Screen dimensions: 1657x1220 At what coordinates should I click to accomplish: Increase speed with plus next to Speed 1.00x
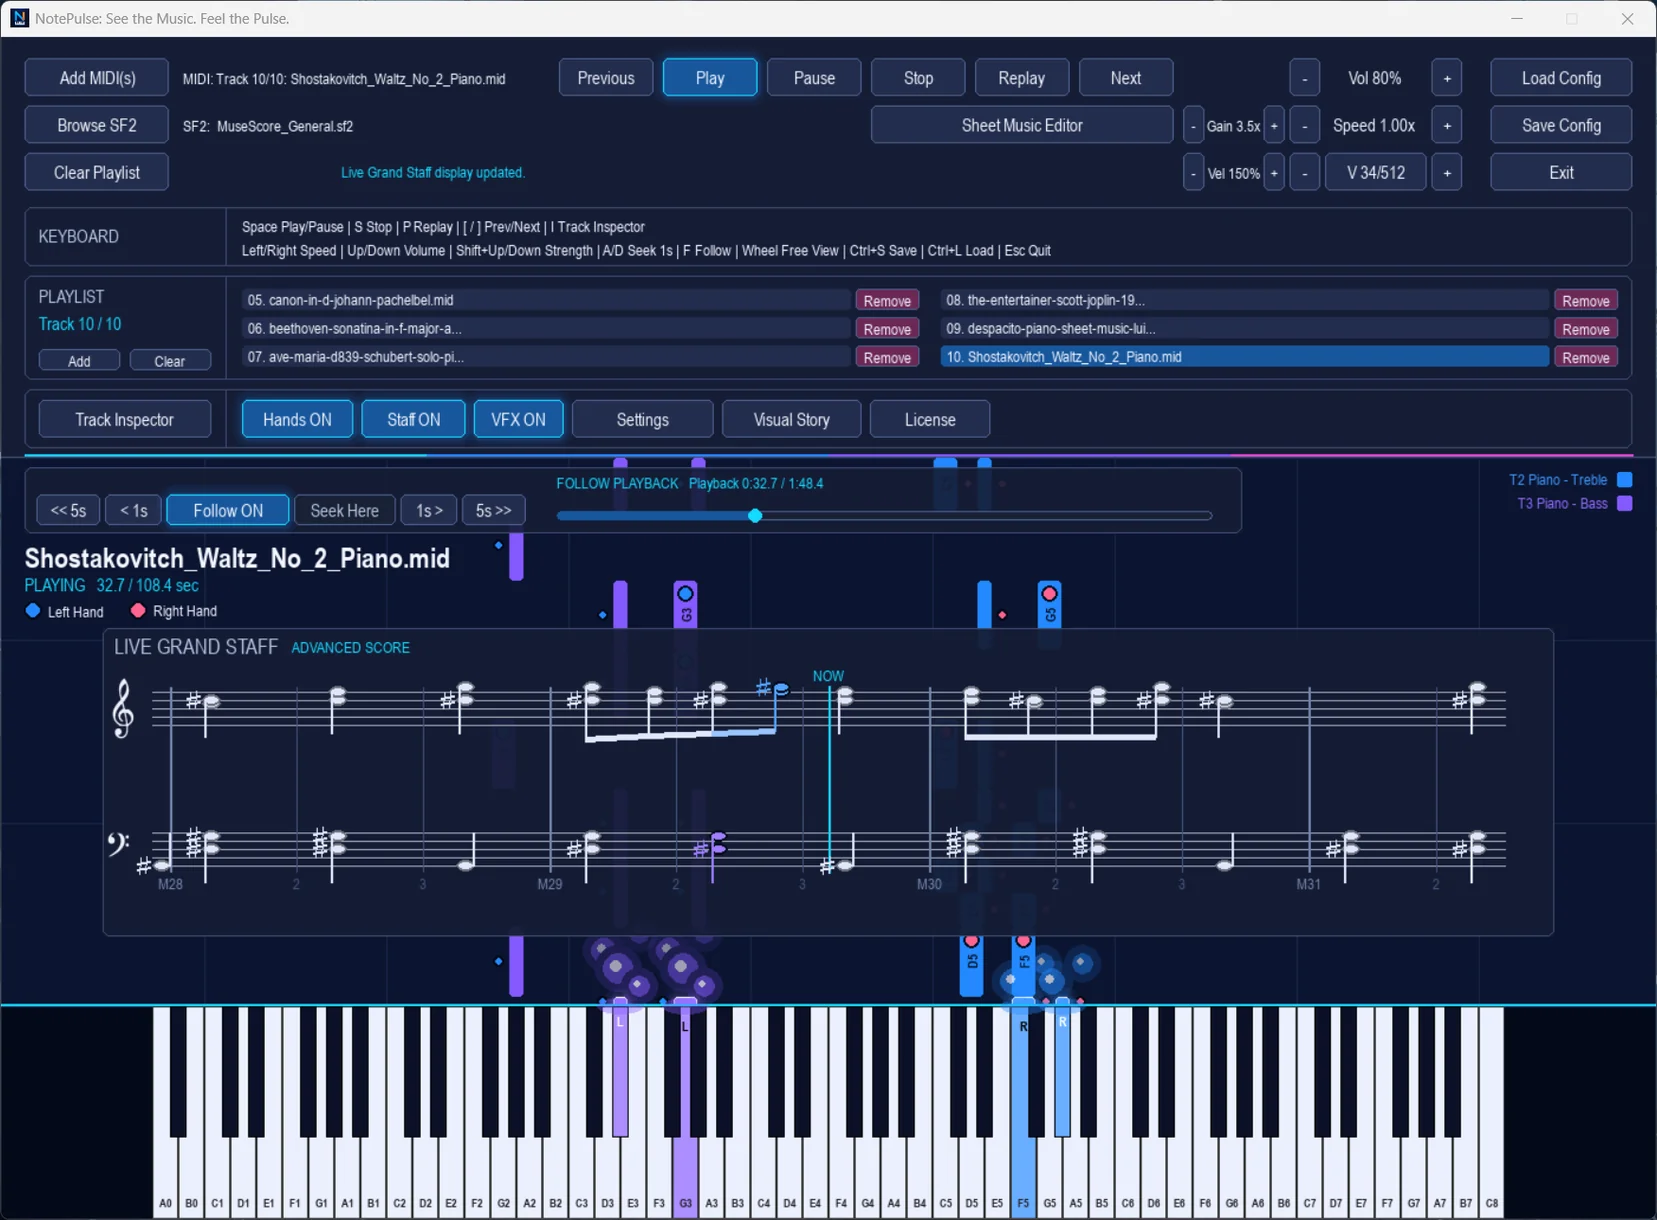point(1447,125)
